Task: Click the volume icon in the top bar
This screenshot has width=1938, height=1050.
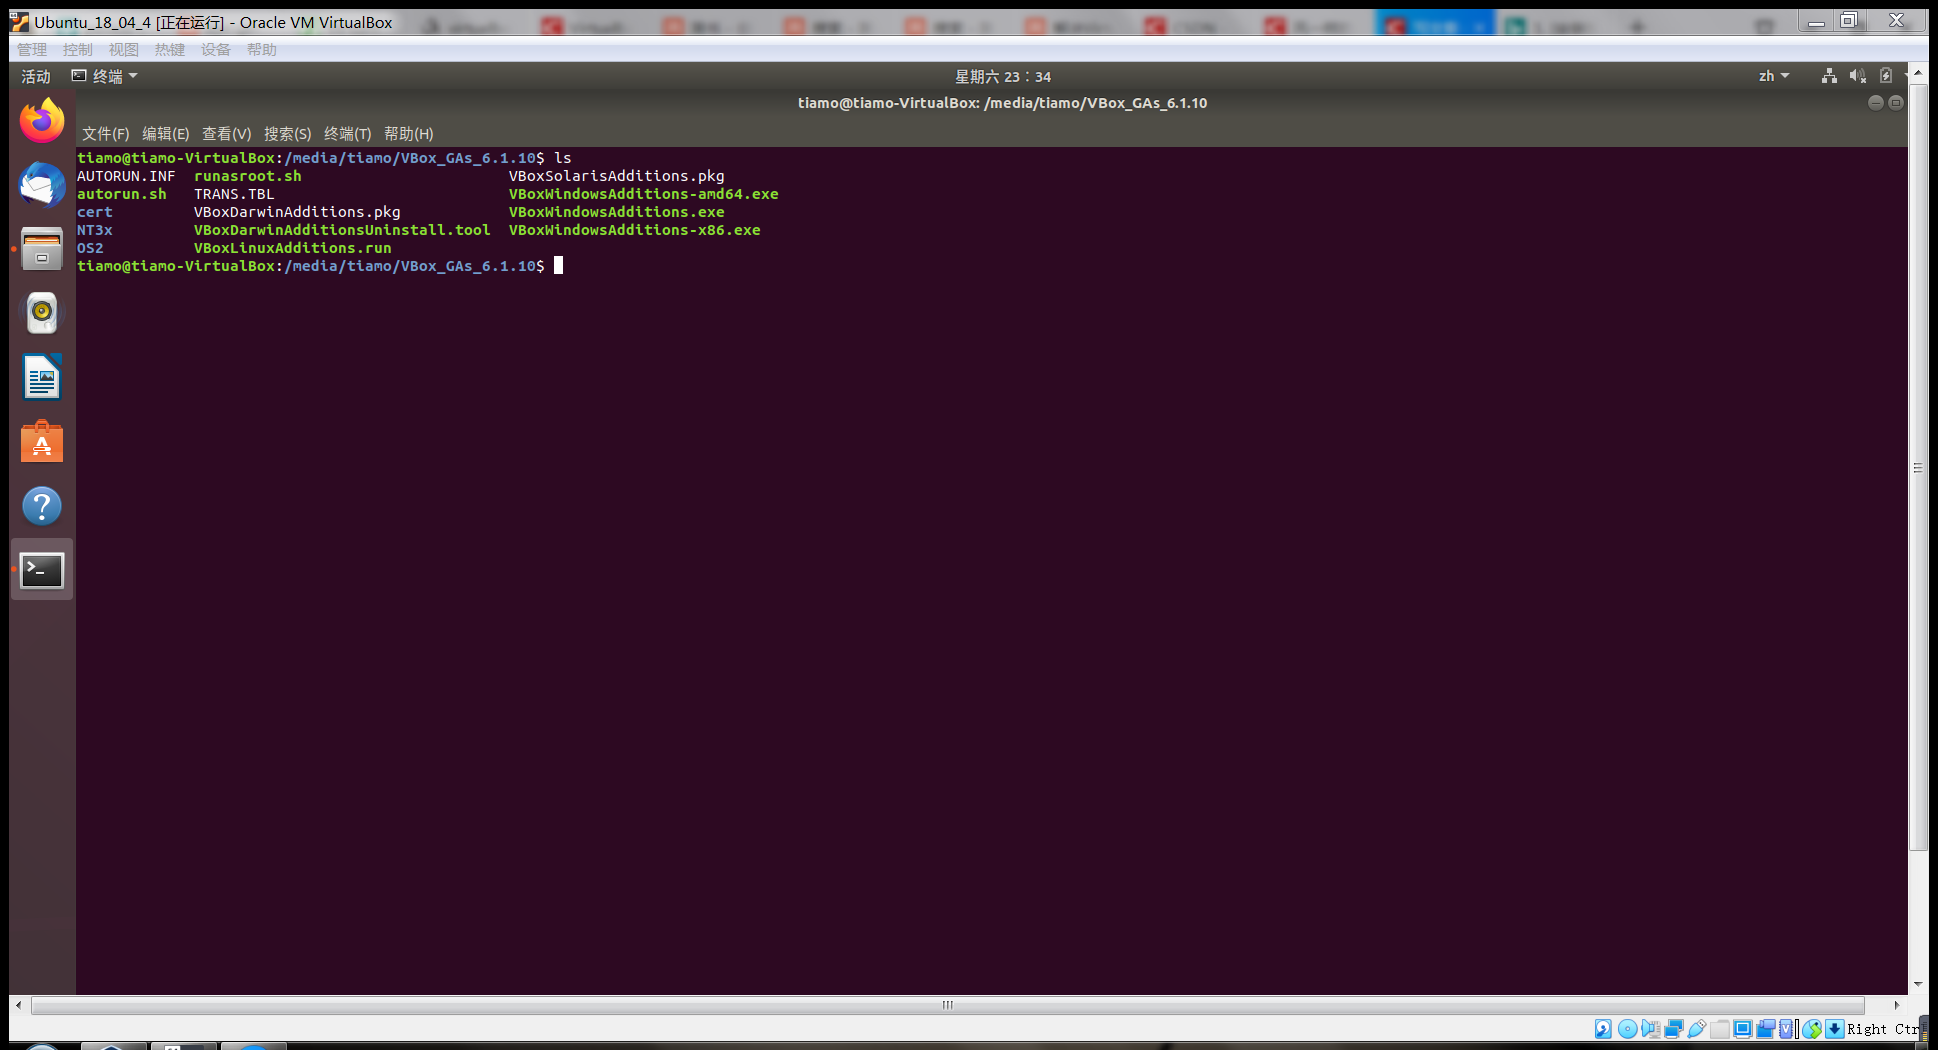Action: pos(1858,76)
